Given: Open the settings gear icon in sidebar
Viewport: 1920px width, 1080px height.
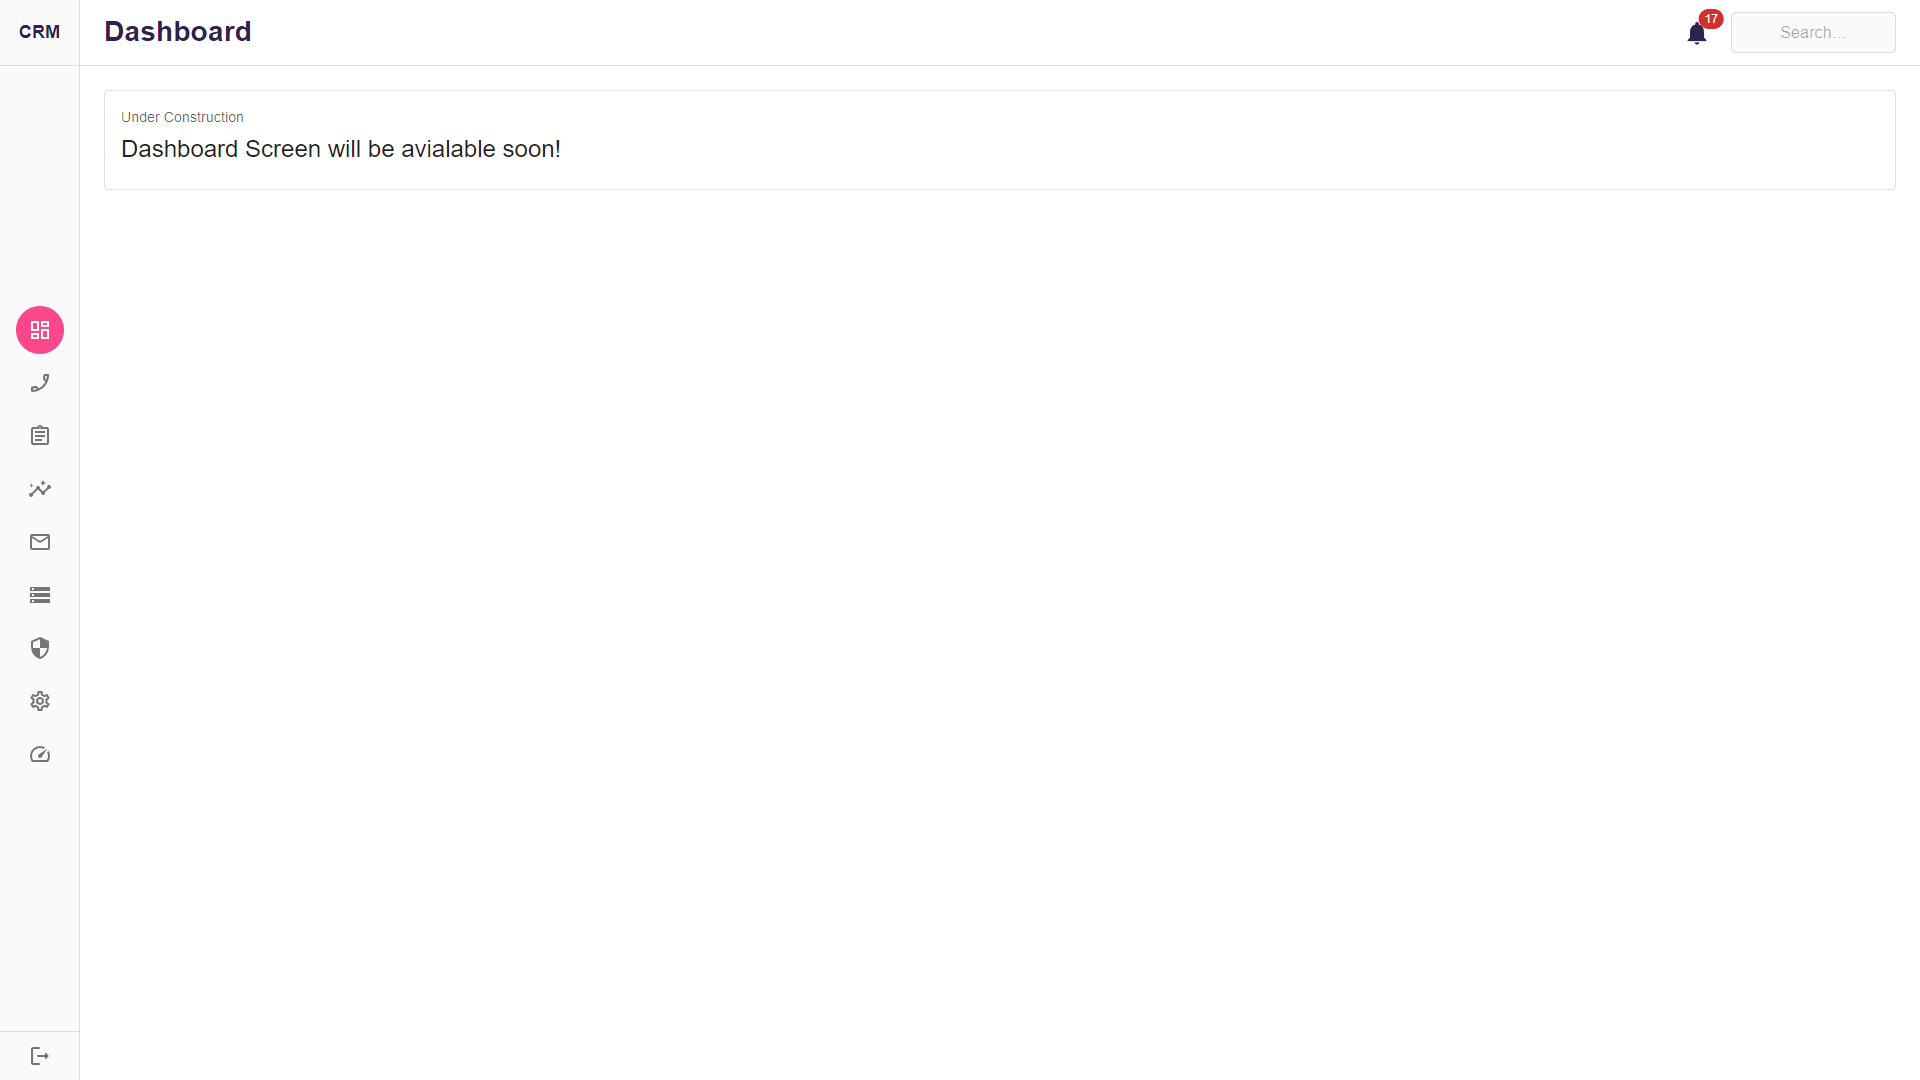Looking at the screenshot, I should (39, 701).
